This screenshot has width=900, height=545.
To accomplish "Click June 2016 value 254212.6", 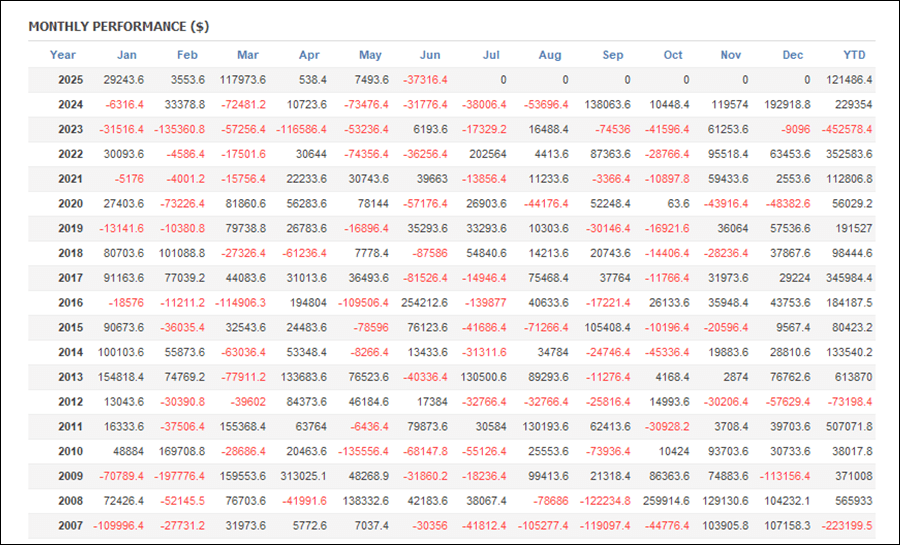I will [424, 302].
